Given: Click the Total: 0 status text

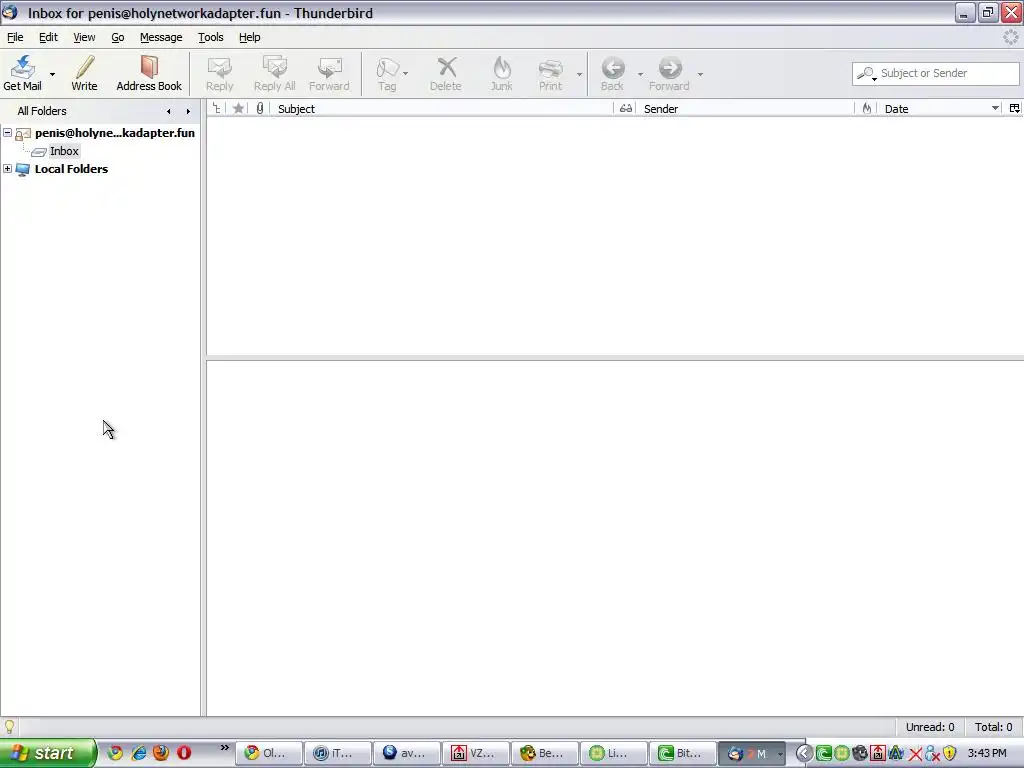Looking at the screenshot, I should pyautogui.click(x=993, y=727).
